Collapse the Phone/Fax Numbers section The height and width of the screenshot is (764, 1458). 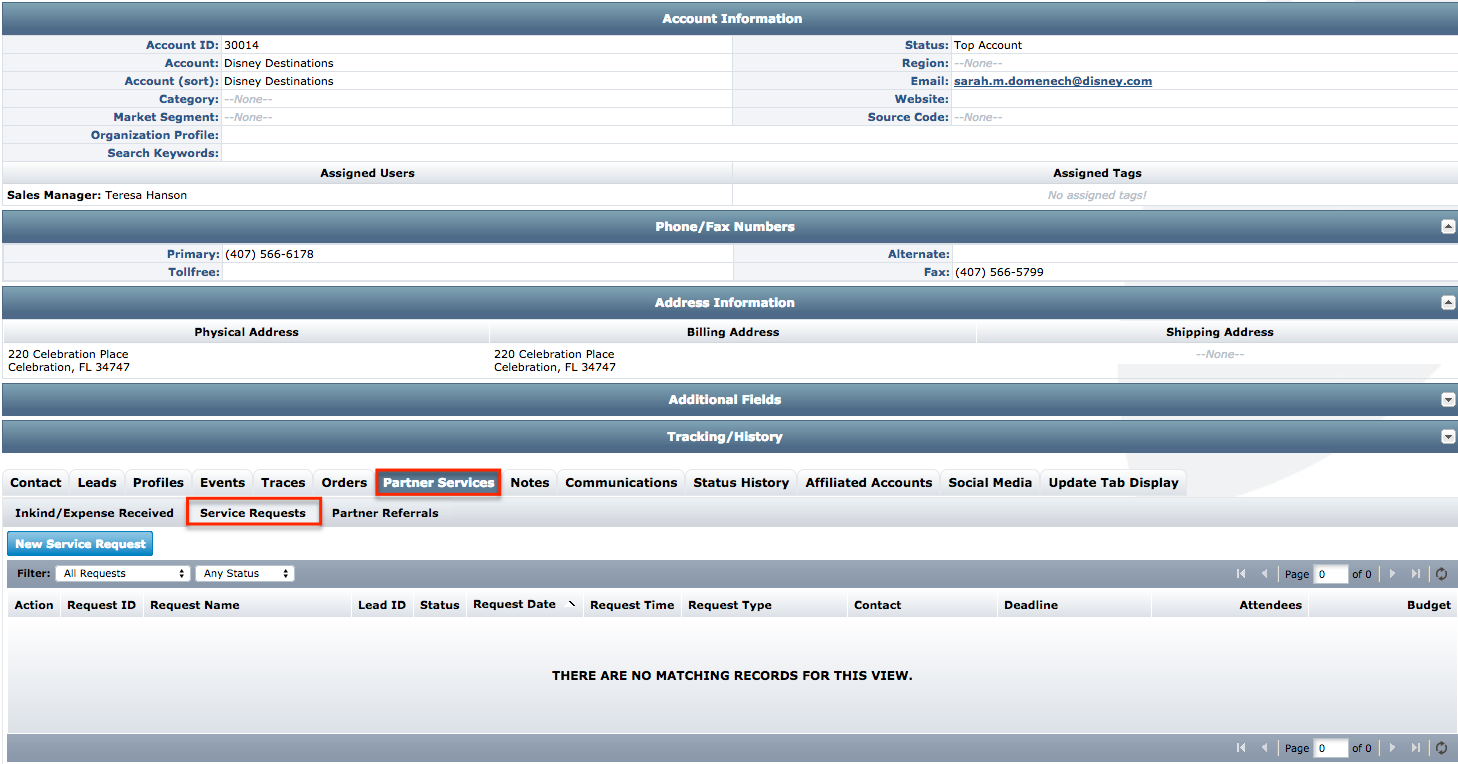pos(1447,227)
